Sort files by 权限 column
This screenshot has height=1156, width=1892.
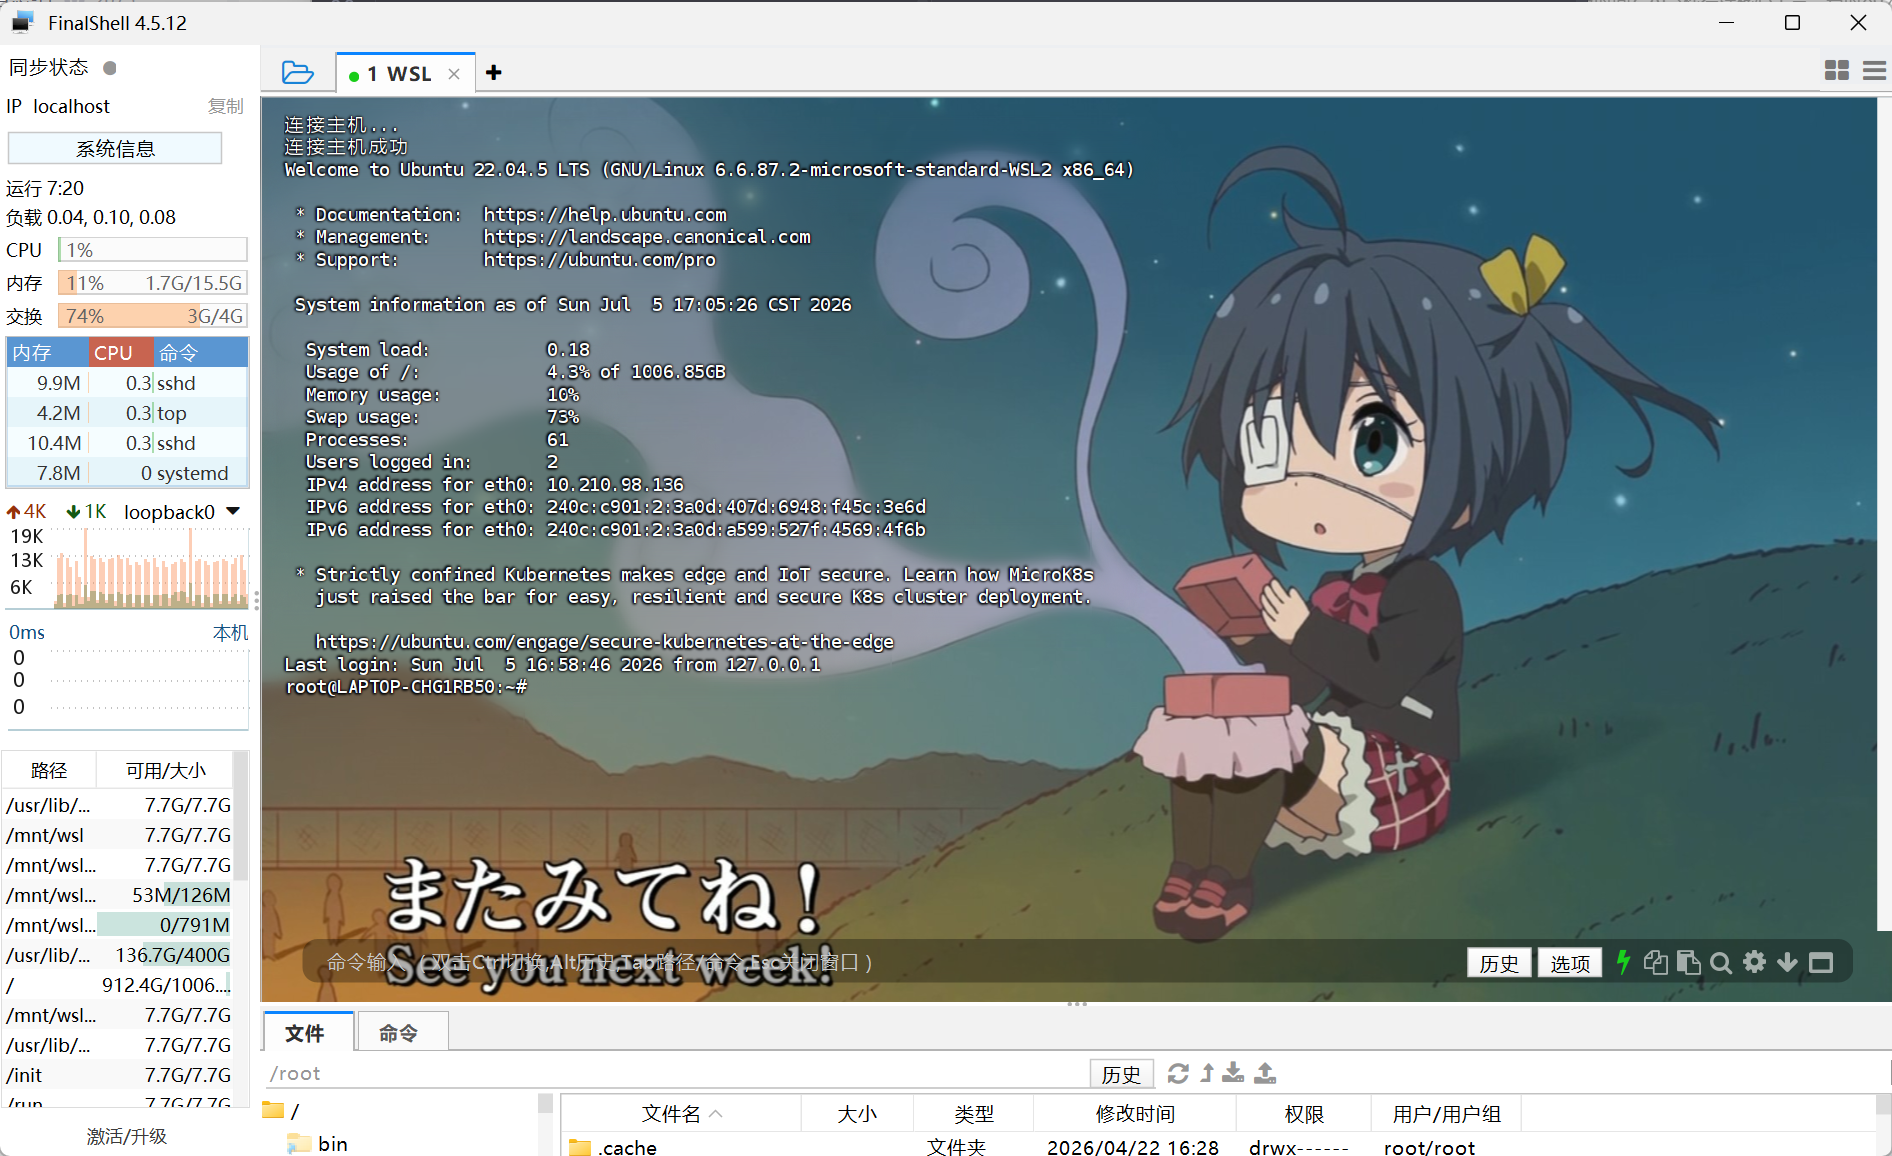1304,1114
